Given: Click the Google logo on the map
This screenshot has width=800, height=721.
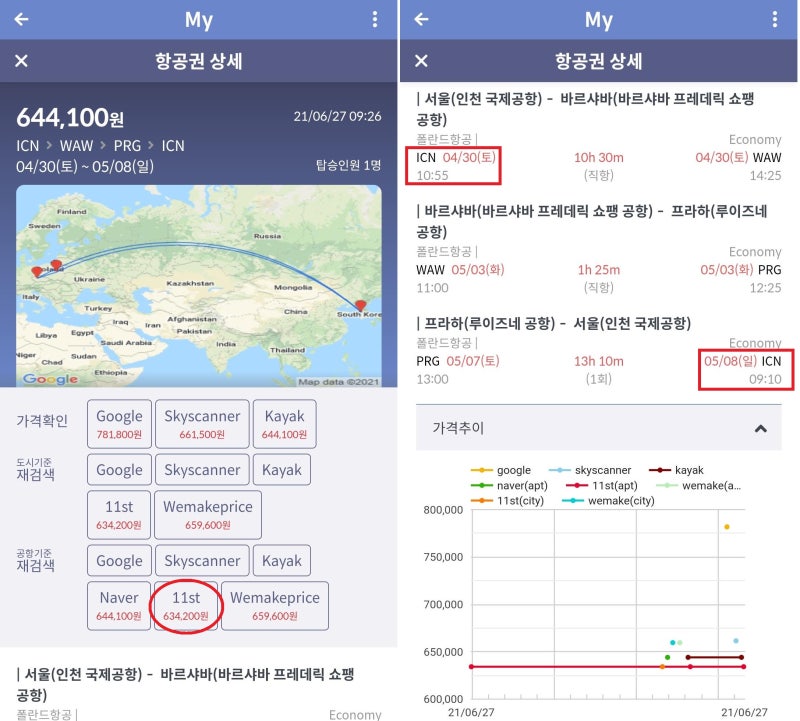Looking at the screenshot, I should 50,379.
